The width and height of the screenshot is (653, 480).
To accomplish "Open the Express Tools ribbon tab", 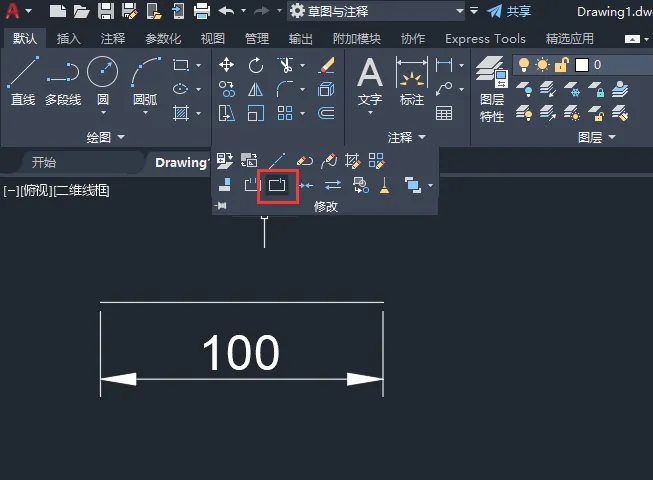I will click(485, 39).
